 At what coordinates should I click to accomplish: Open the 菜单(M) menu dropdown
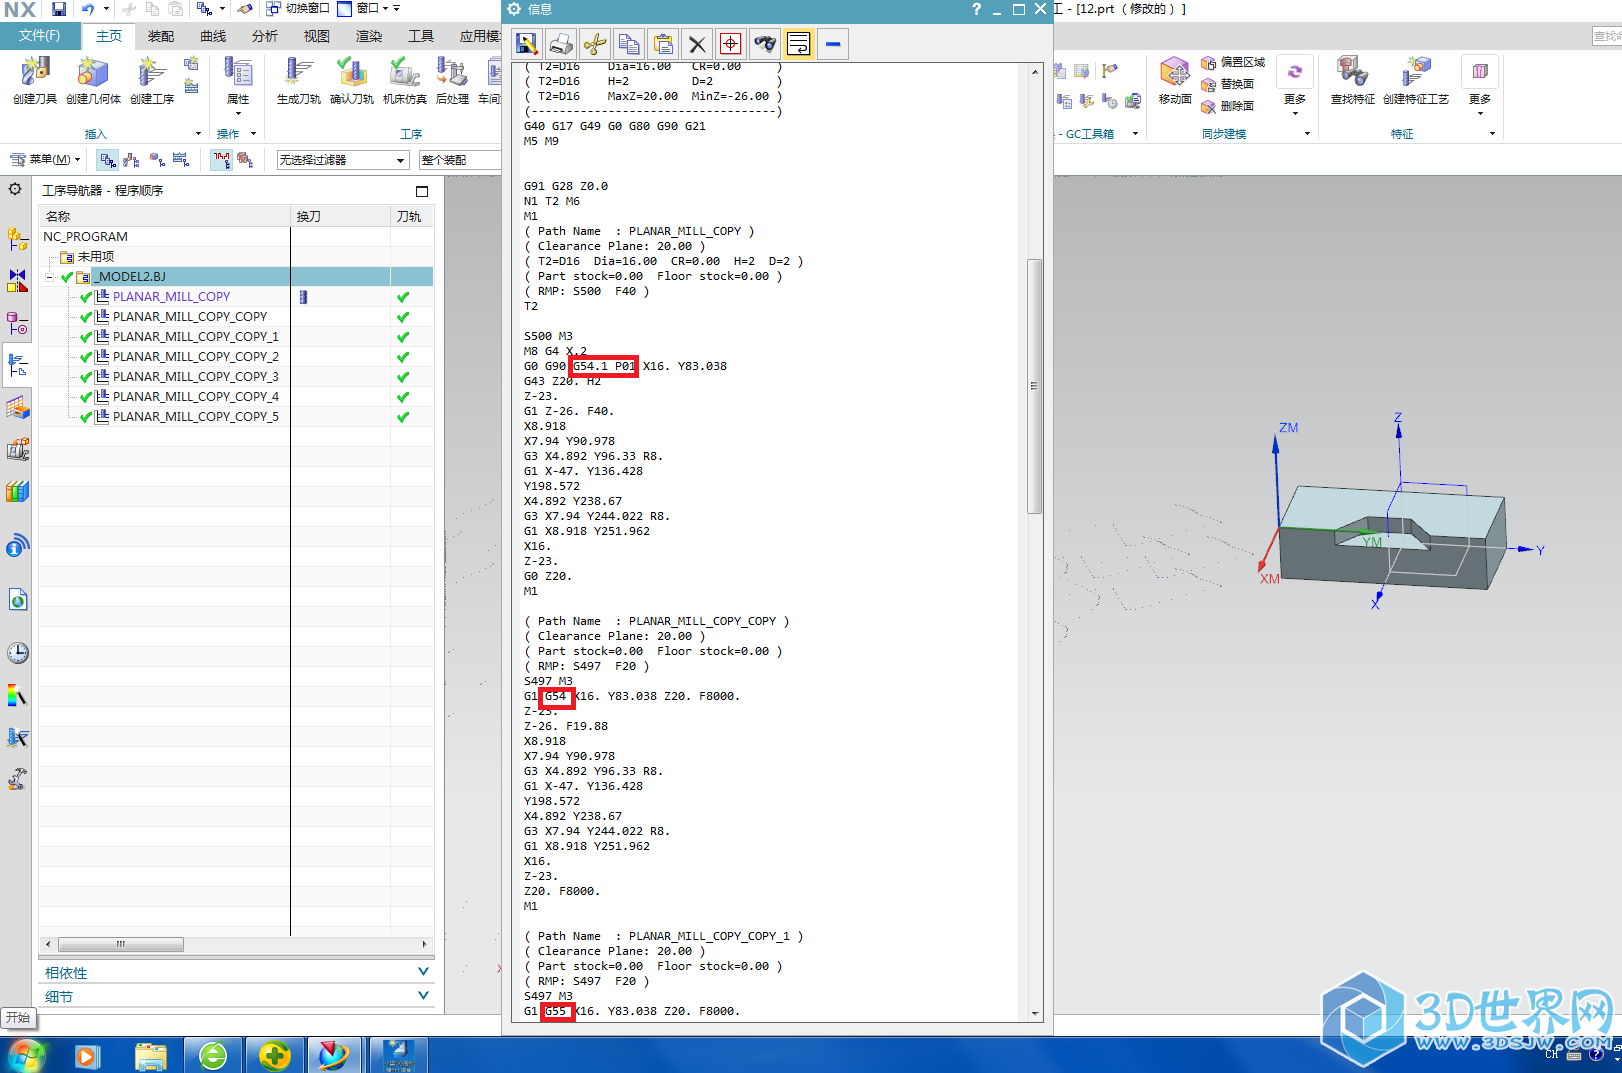(x=44, y=160)
